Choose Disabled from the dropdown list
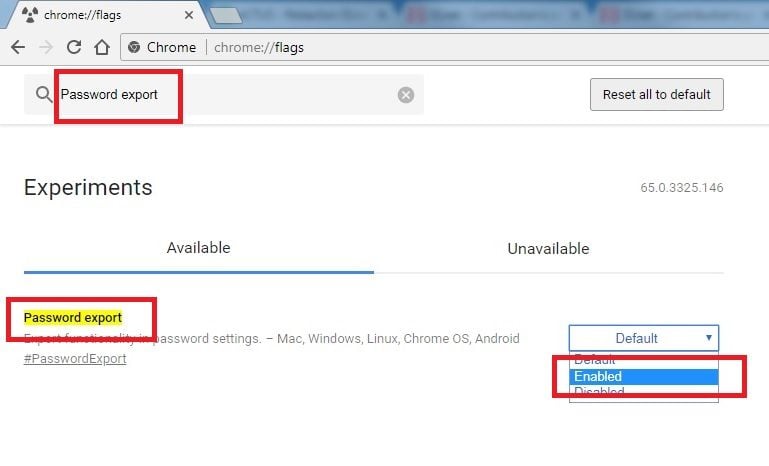This screenshot has width=769, height=466. (x=643, y=392)
